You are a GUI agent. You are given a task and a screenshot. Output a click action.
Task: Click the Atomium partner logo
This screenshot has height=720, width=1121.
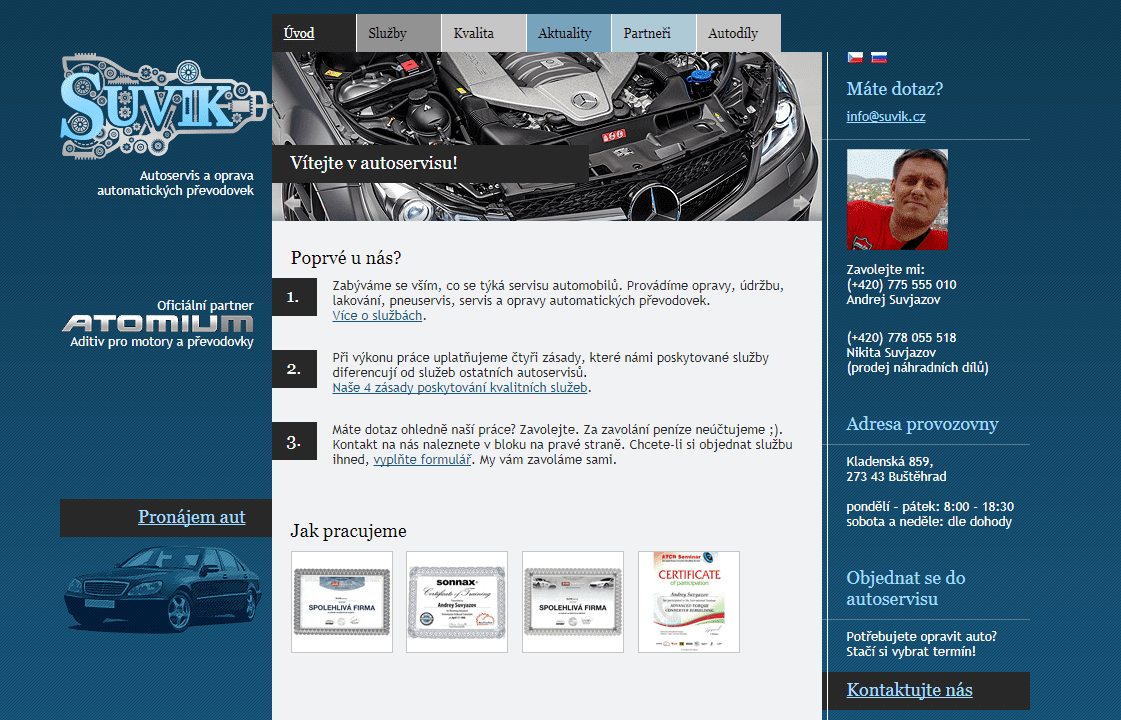click(x=158, y=323)
